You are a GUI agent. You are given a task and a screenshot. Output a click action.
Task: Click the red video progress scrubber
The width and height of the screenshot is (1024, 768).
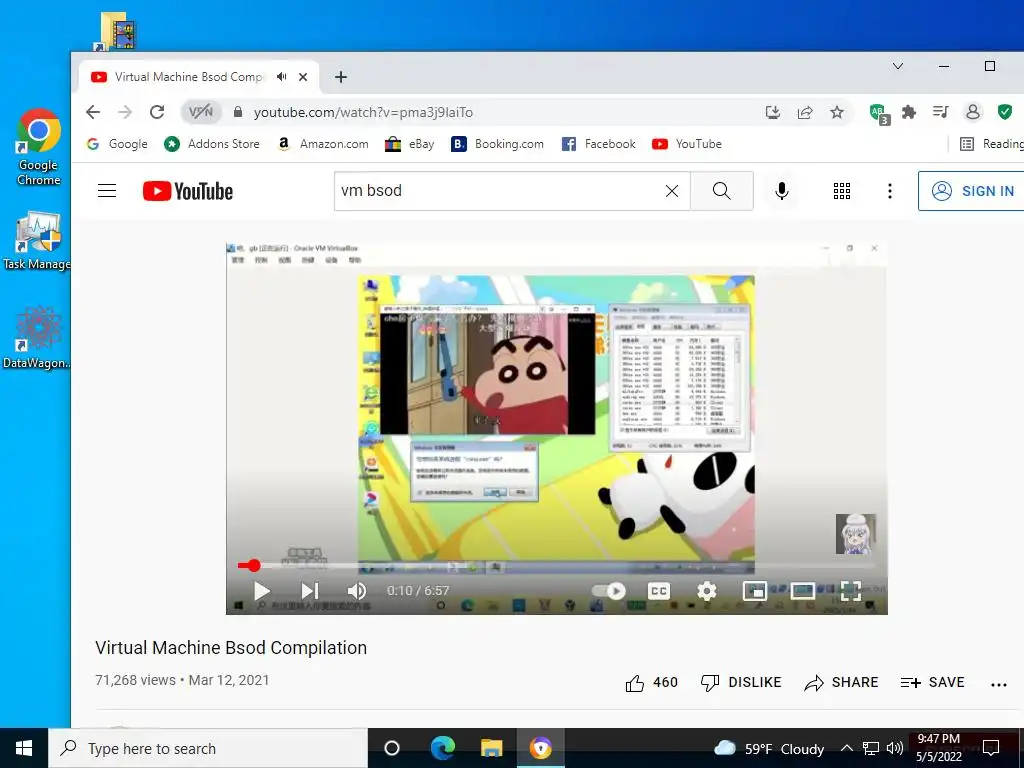pos(254,566)
